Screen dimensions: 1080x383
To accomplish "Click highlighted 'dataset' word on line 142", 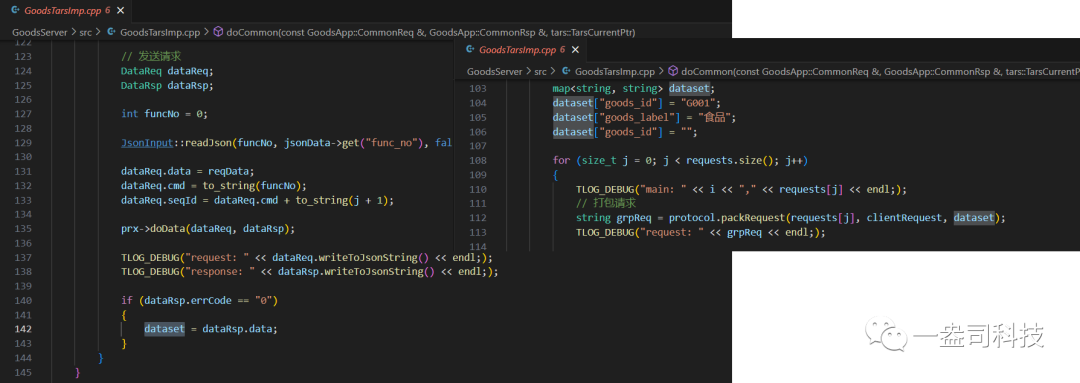I will click(165, 329).
